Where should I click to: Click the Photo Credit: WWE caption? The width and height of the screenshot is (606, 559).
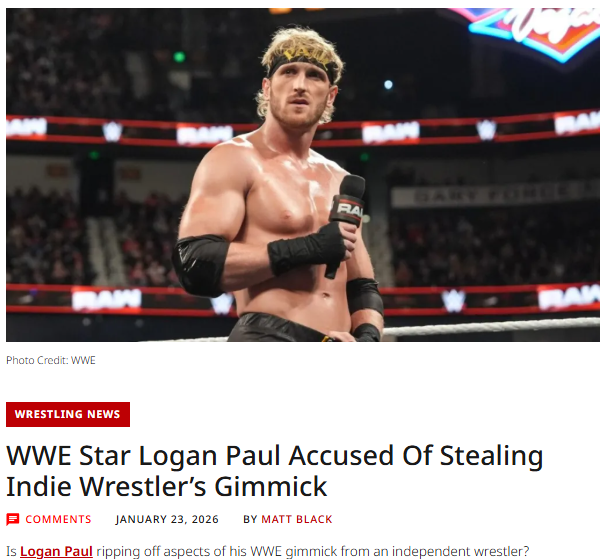51,360
